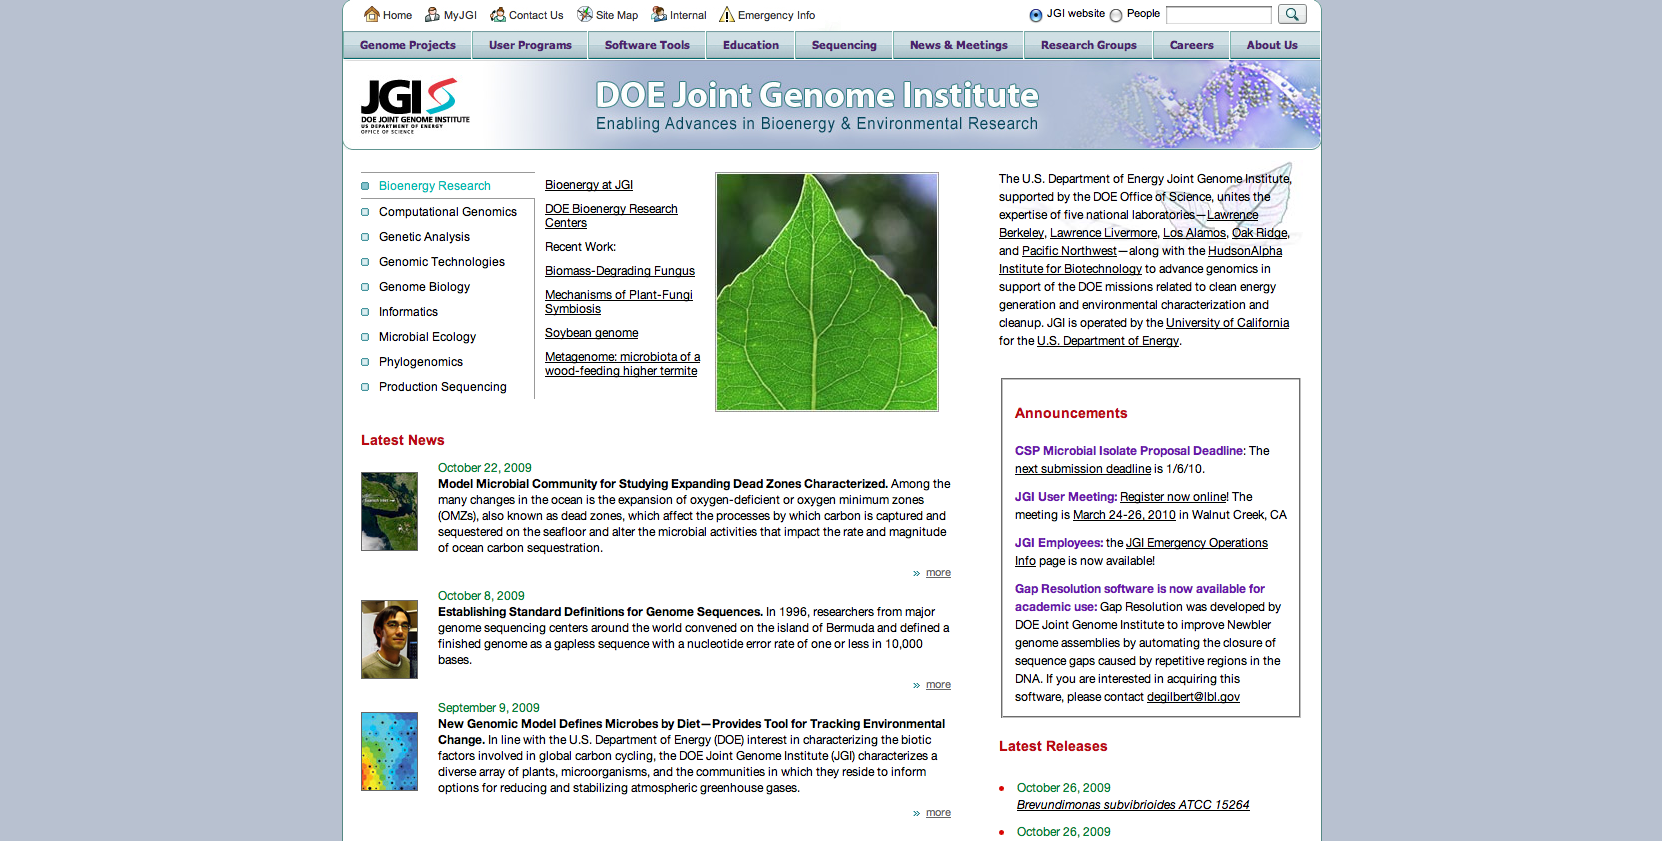
Task: Open the Software Tools menu
Action: [x=647, y=45]
